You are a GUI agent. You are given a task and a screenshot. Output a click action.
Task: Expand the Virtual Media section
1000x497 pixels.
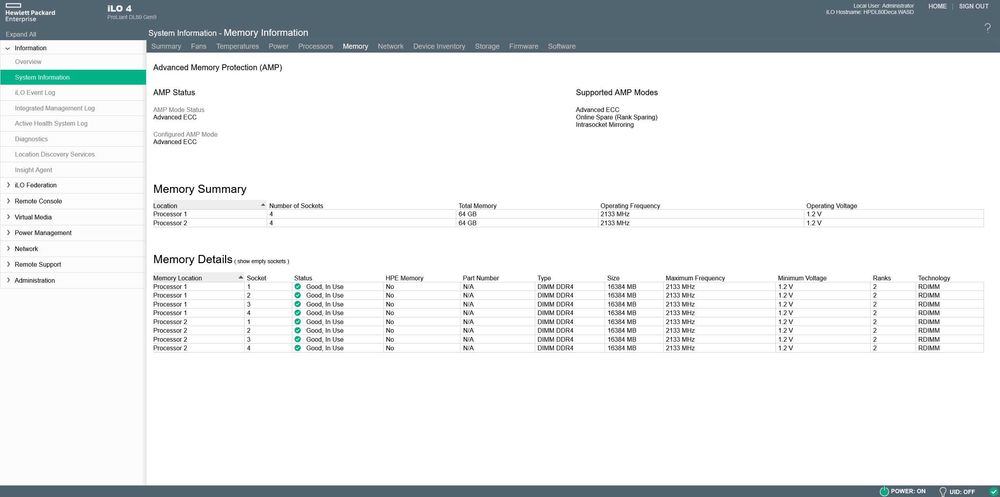[x=8, y=217]
